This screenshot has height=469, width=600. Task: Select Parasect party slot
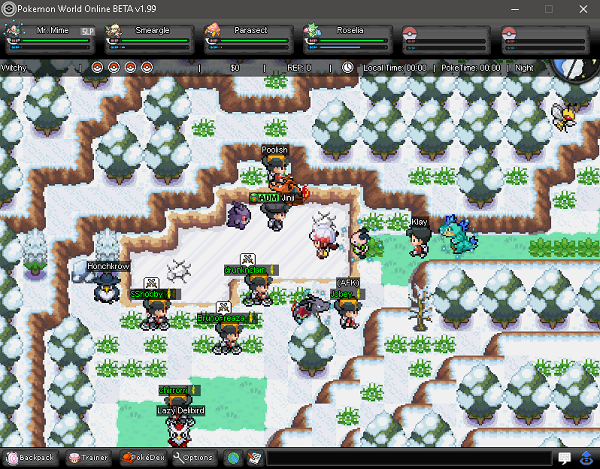pos(248,39)
